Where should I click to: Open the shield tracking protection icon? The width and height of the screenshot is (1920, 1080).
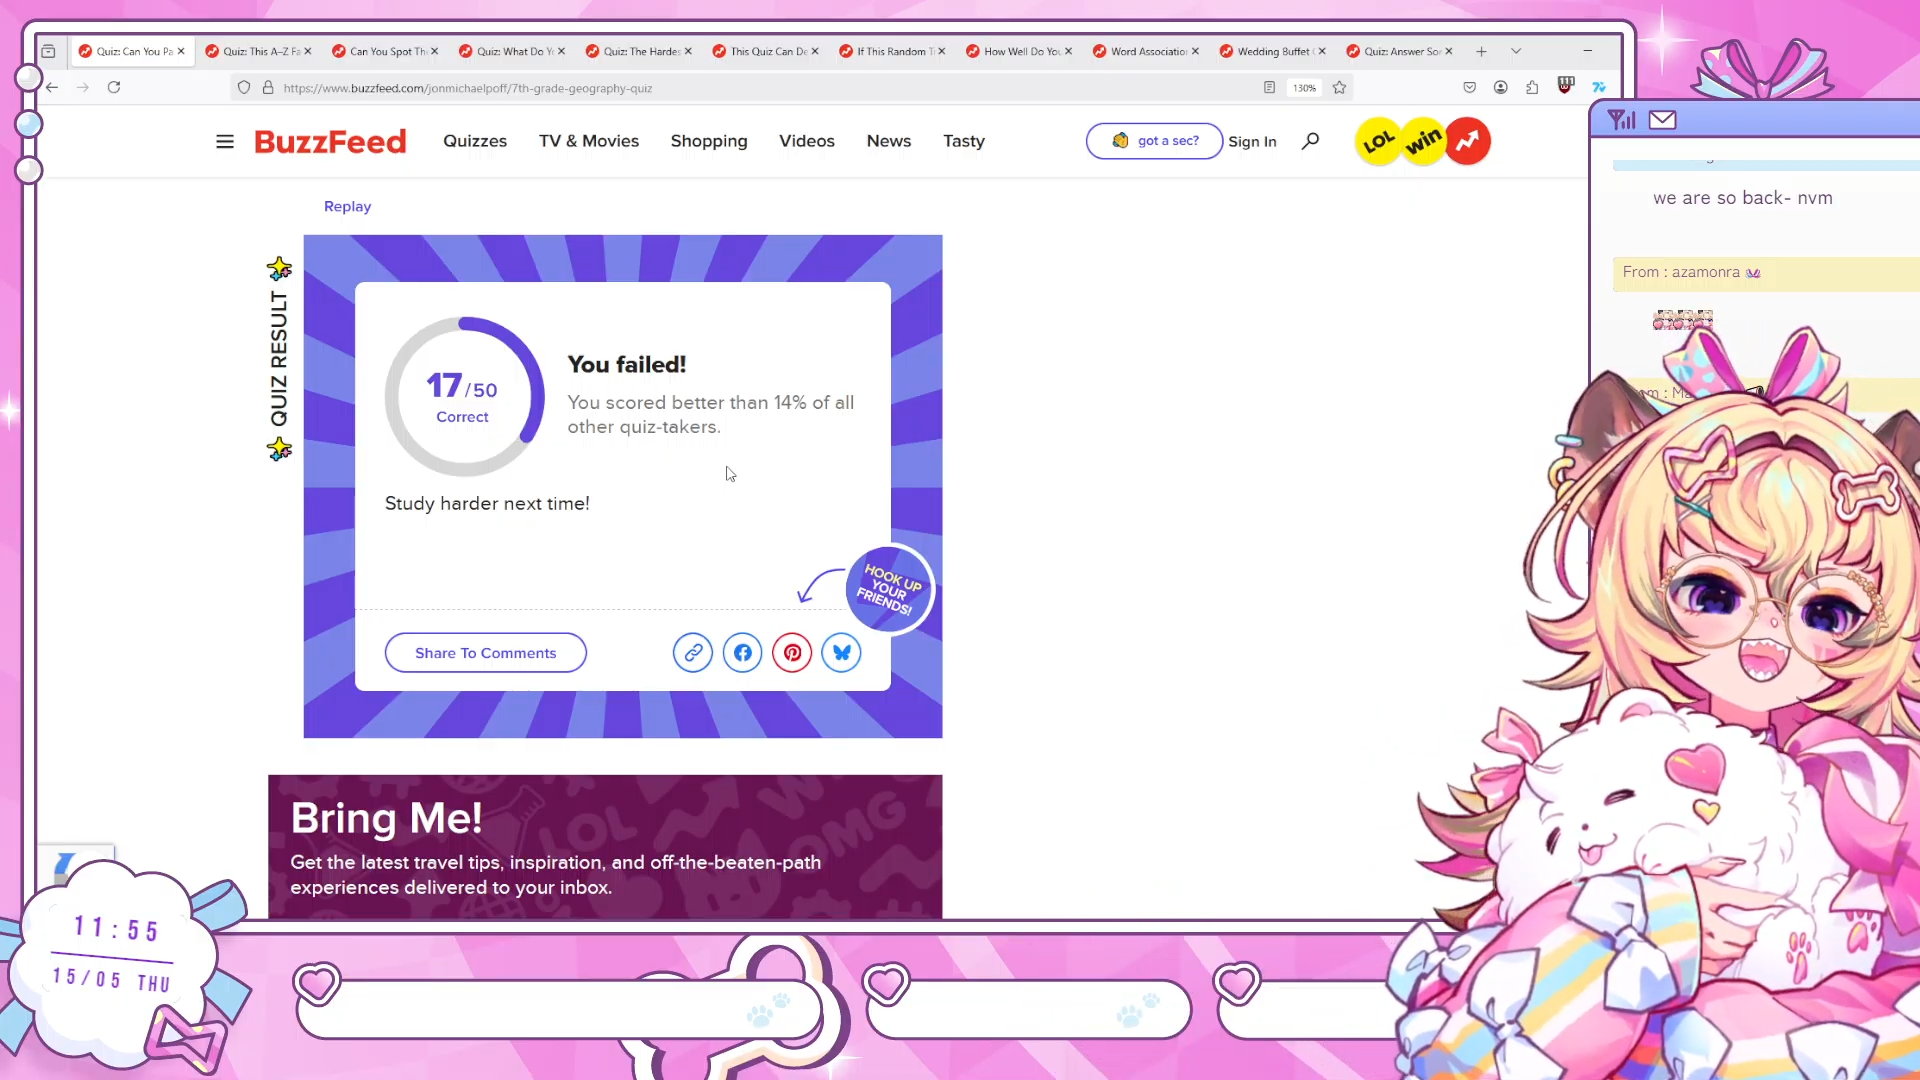(x=244, y=88)
